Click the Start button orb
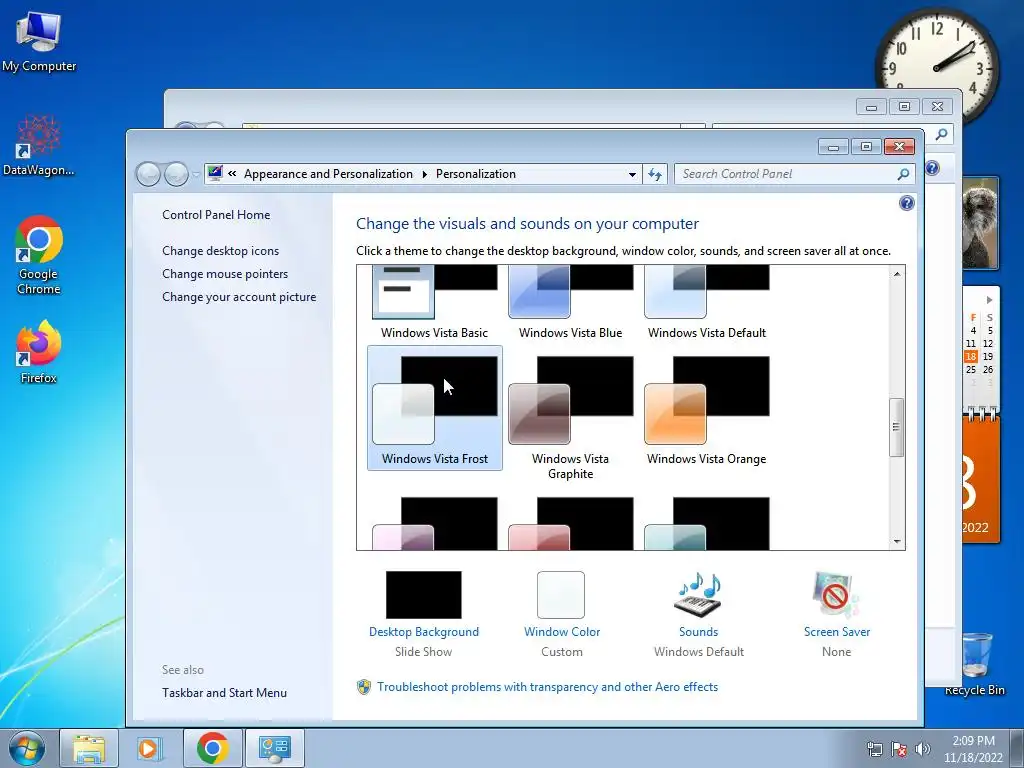 27,748
